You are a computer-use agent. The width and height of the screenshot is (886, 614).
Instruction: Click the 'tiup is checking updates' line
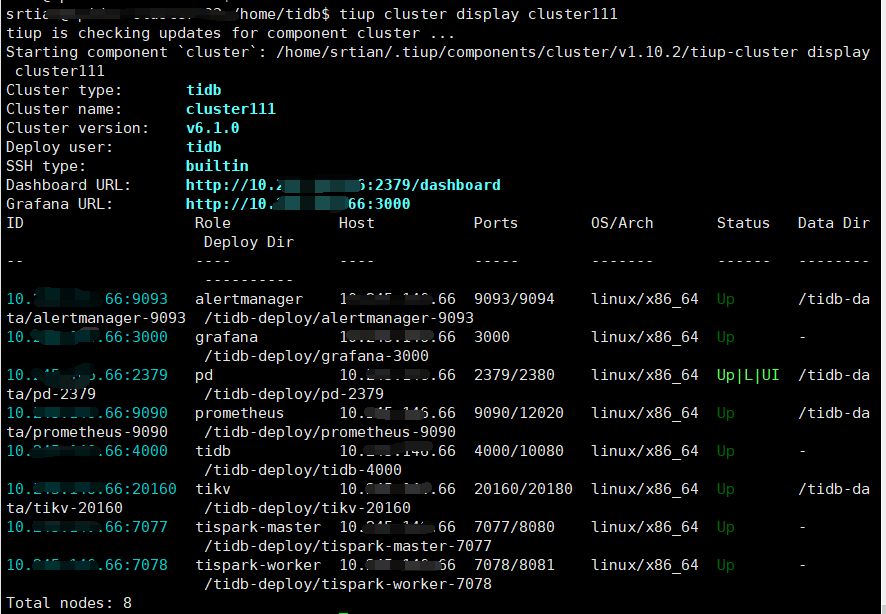(x=231, y=33)
